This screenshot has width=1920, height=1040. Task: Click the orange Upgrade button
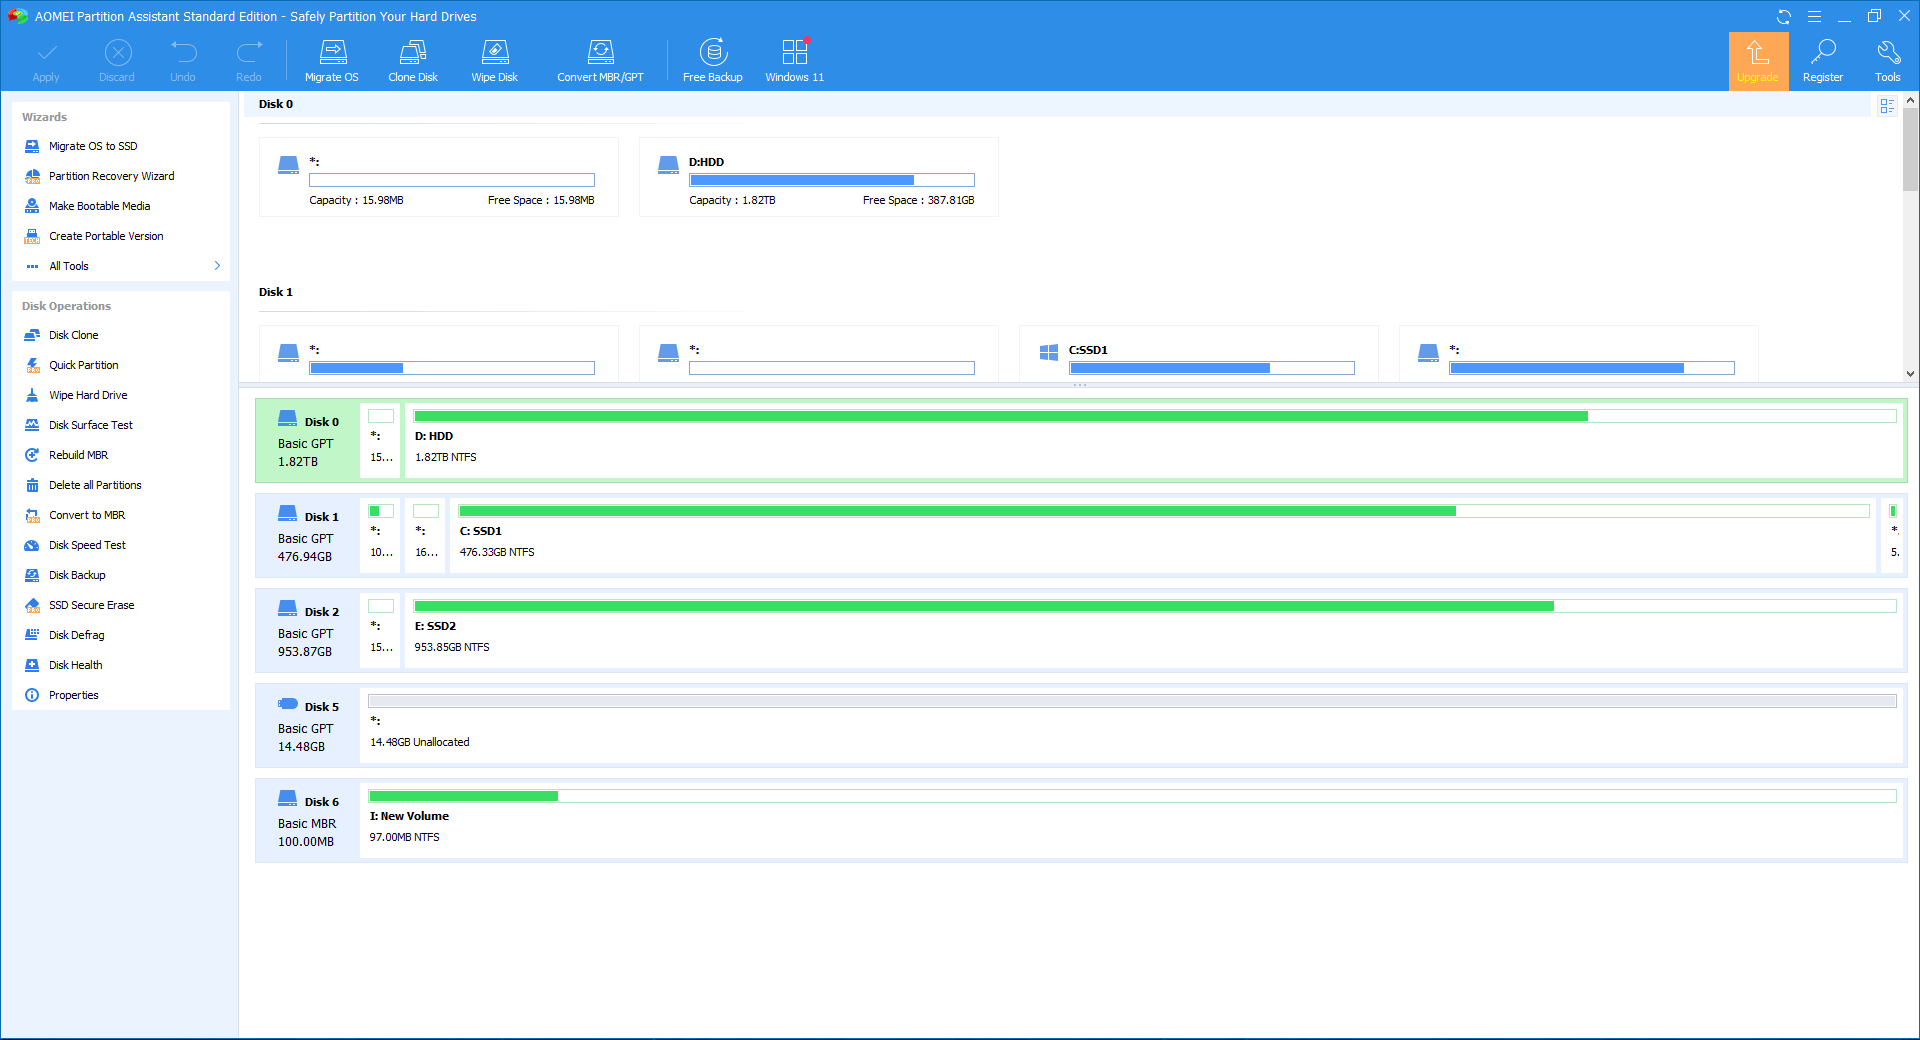[x=1758, y=61]
